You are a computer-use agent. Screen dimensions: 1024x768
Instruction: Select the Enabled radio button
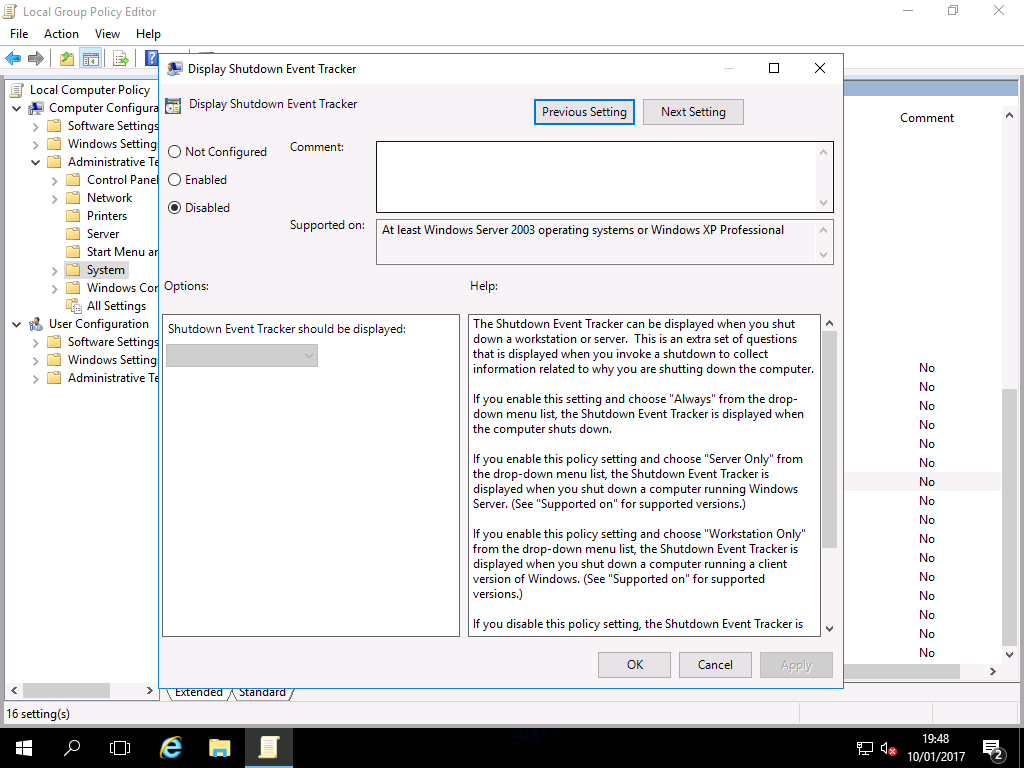pyautogui.click(x=174, y=180)
